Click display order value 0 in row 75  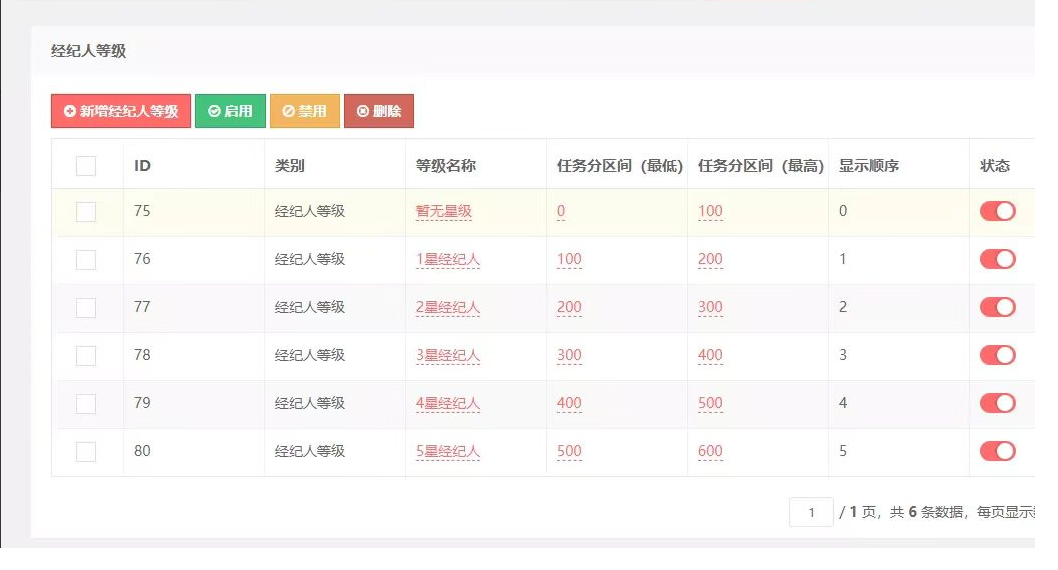[x=843, y=211]
